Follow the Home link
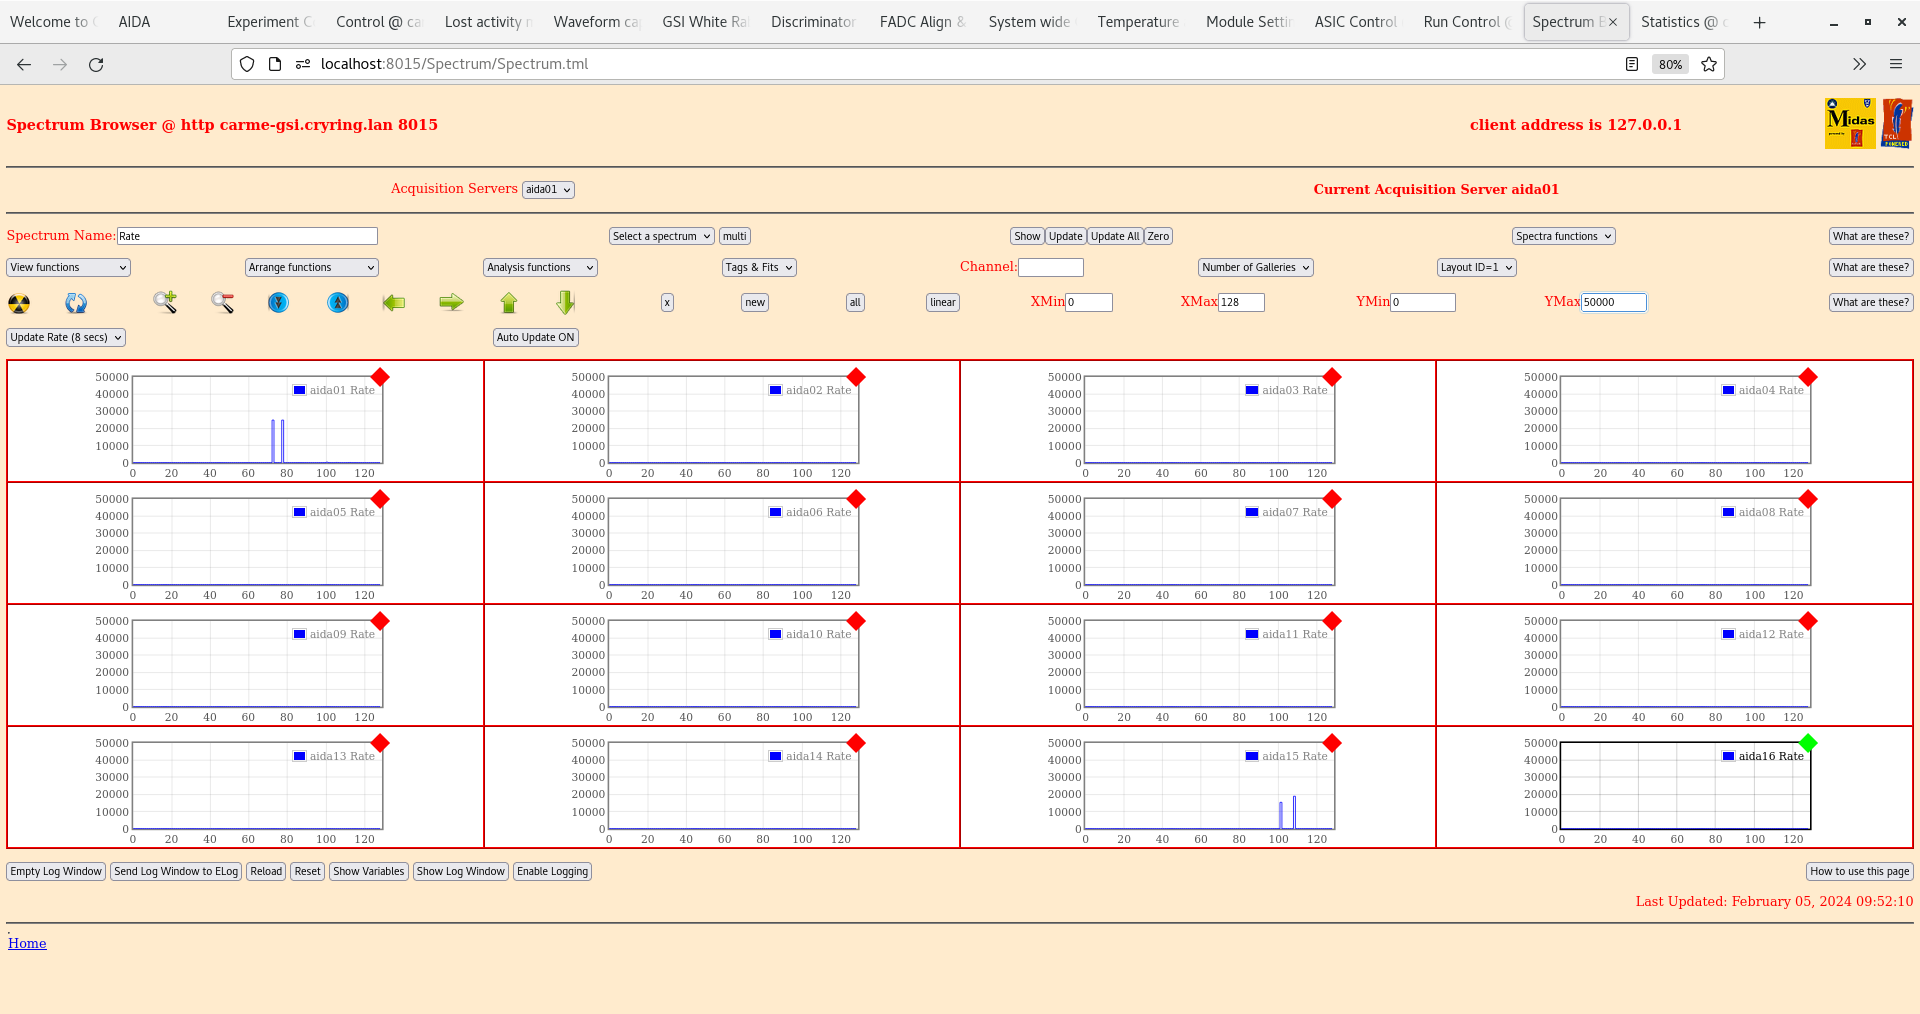1920x1014 pixels. (27, 943)
